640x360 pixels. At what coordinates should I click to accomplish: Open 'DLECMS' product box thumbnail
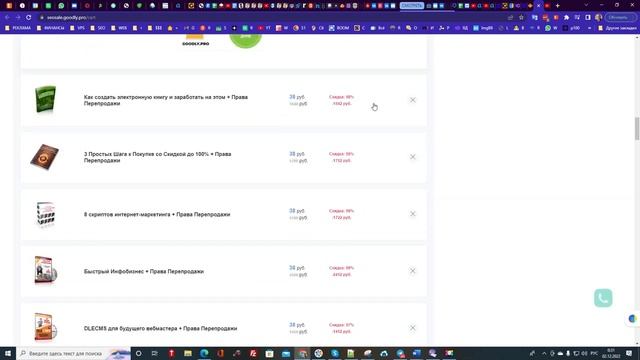coord(46,327)
